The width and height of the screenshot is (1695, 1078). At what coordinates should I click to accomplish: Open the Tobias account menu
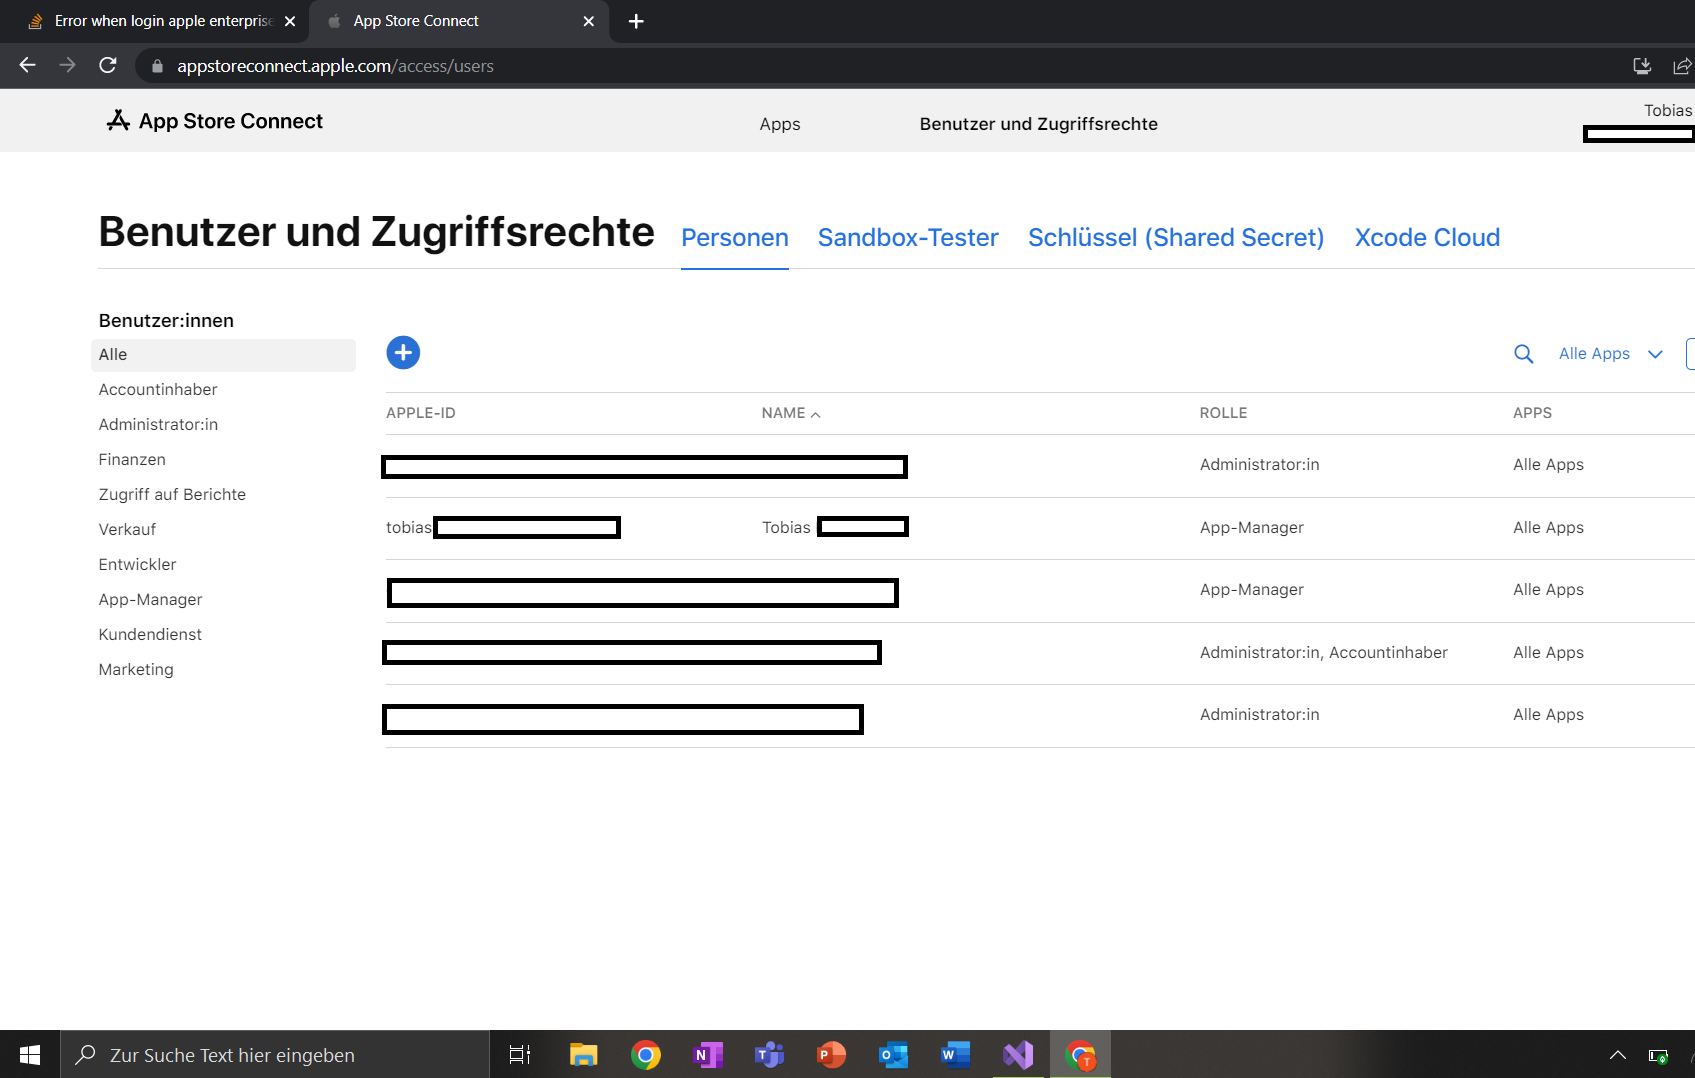click(x=1667, y=110)
